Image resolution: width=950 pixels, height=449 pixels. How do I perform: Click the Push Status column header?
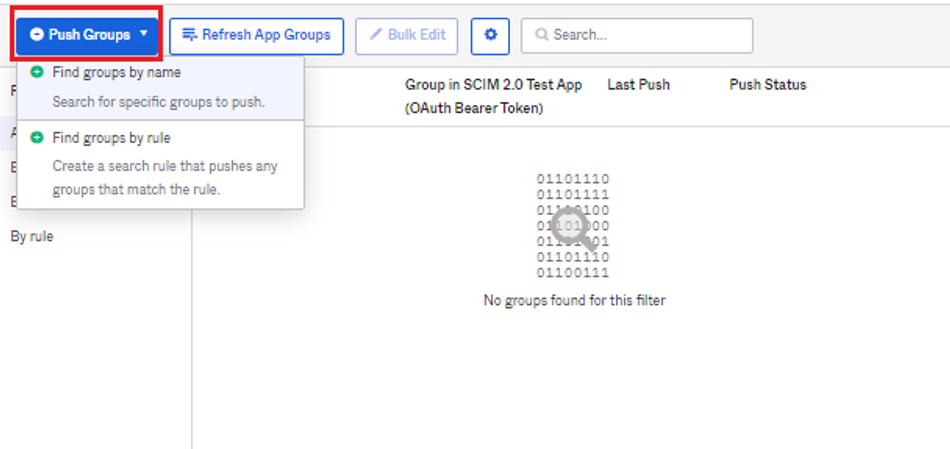(x=768, y=85)
